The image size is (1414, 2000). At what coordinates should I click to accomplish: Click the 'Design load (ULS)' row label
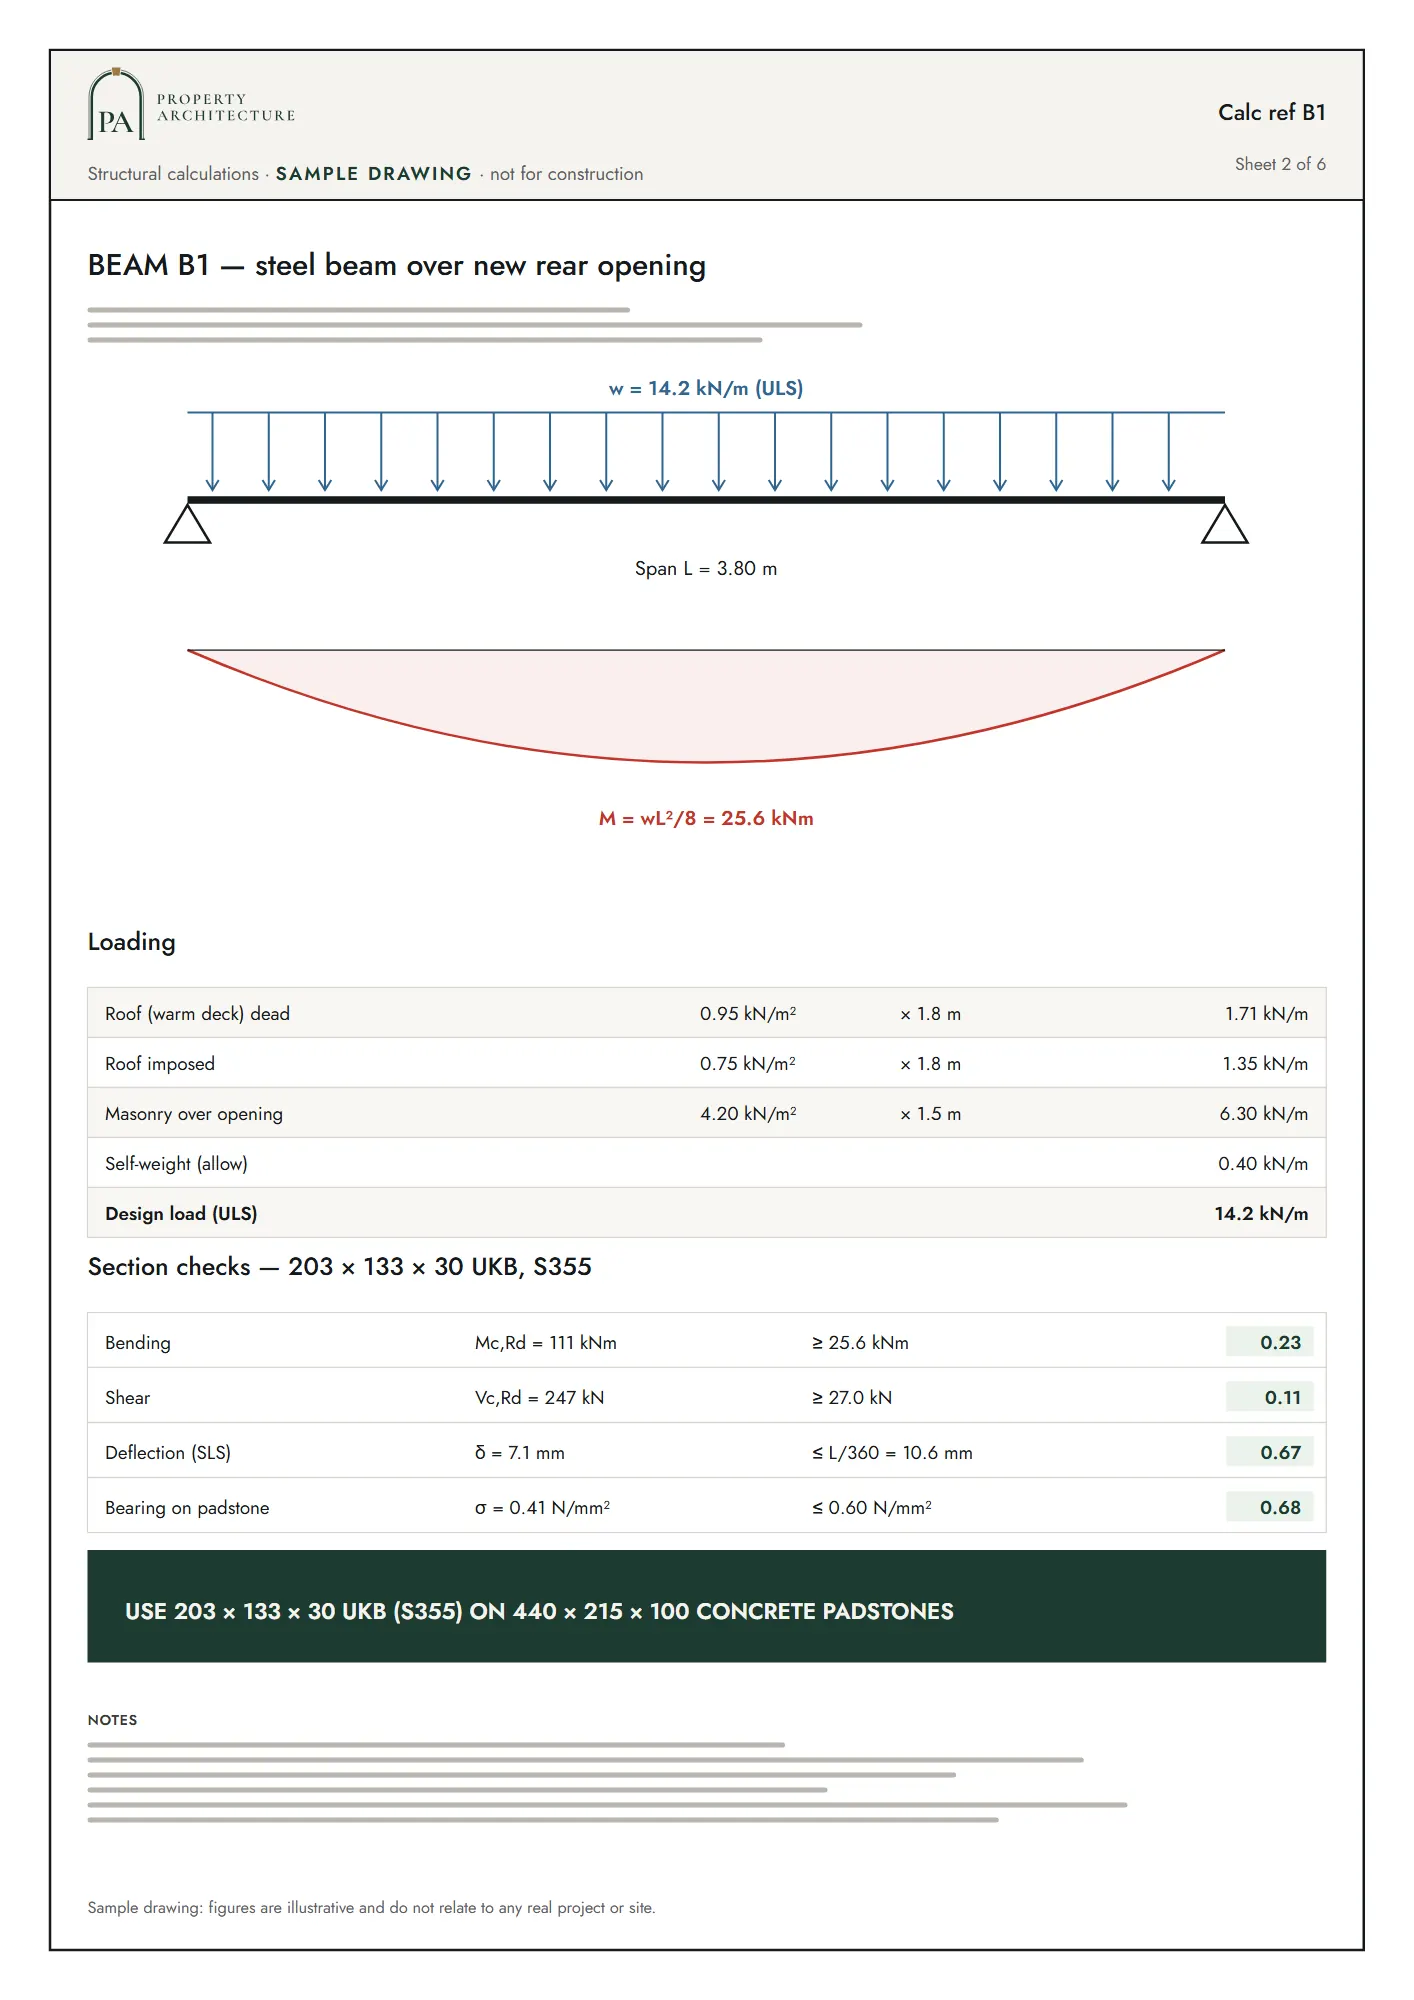pos(181,1214)
